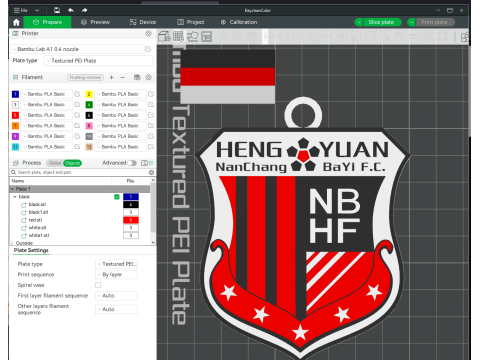The height and width of the screenshot is (360, 480).
Task: Select the black.stl part
Action: point(37,204)
